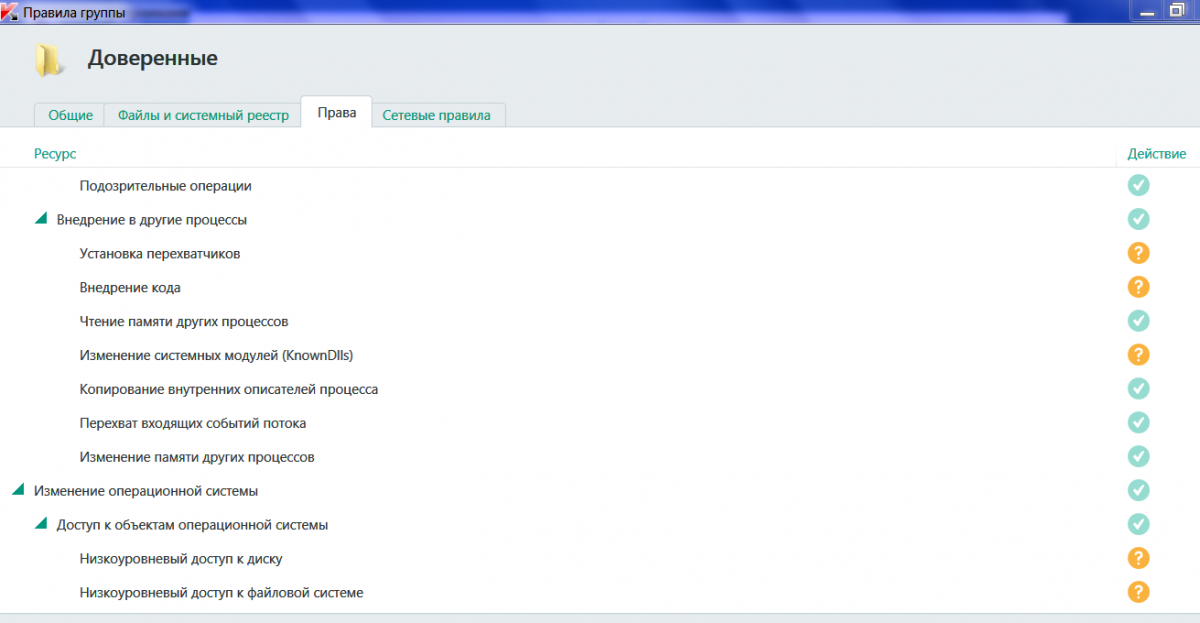The height and width of the screenshot is (623, 1200).
Task: Select row Подозрительные операции
Action: [x=600, y=185]
